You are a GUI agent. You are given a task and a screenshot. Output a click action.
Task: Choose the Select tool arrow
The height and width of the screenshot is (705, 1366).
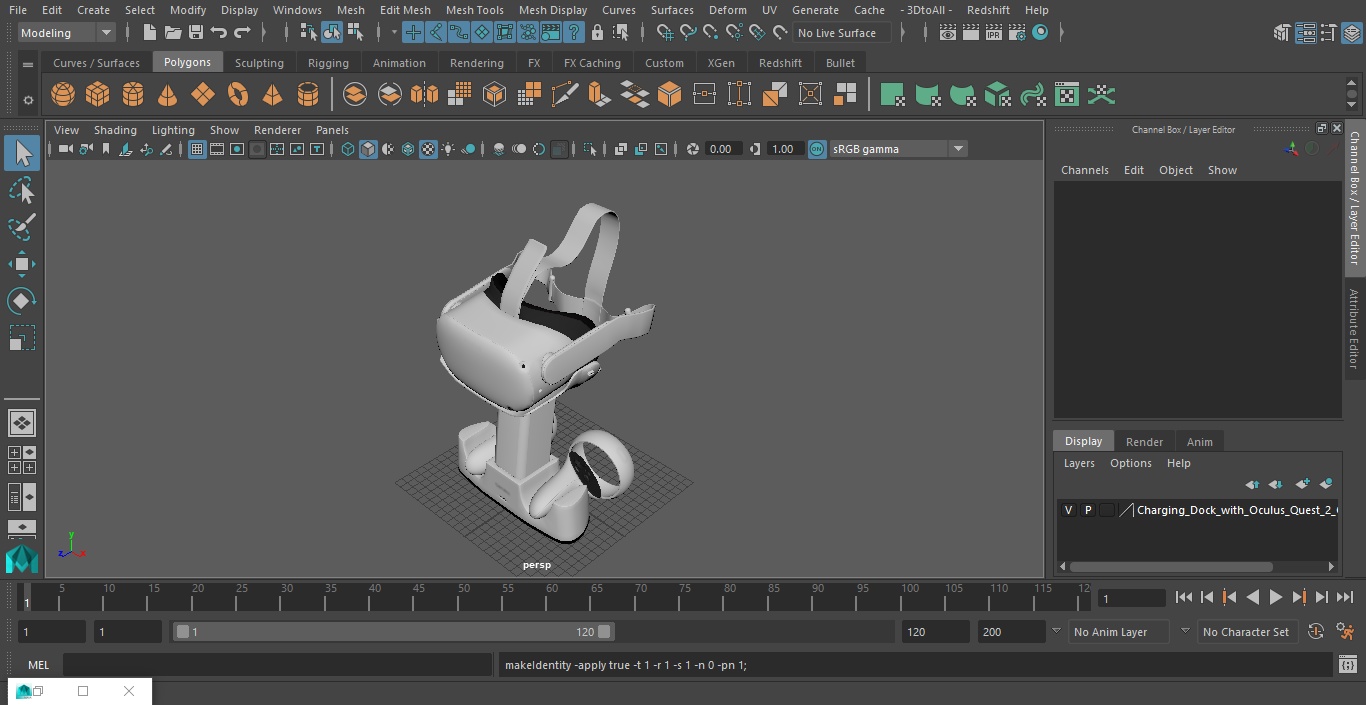coord(21,153)
